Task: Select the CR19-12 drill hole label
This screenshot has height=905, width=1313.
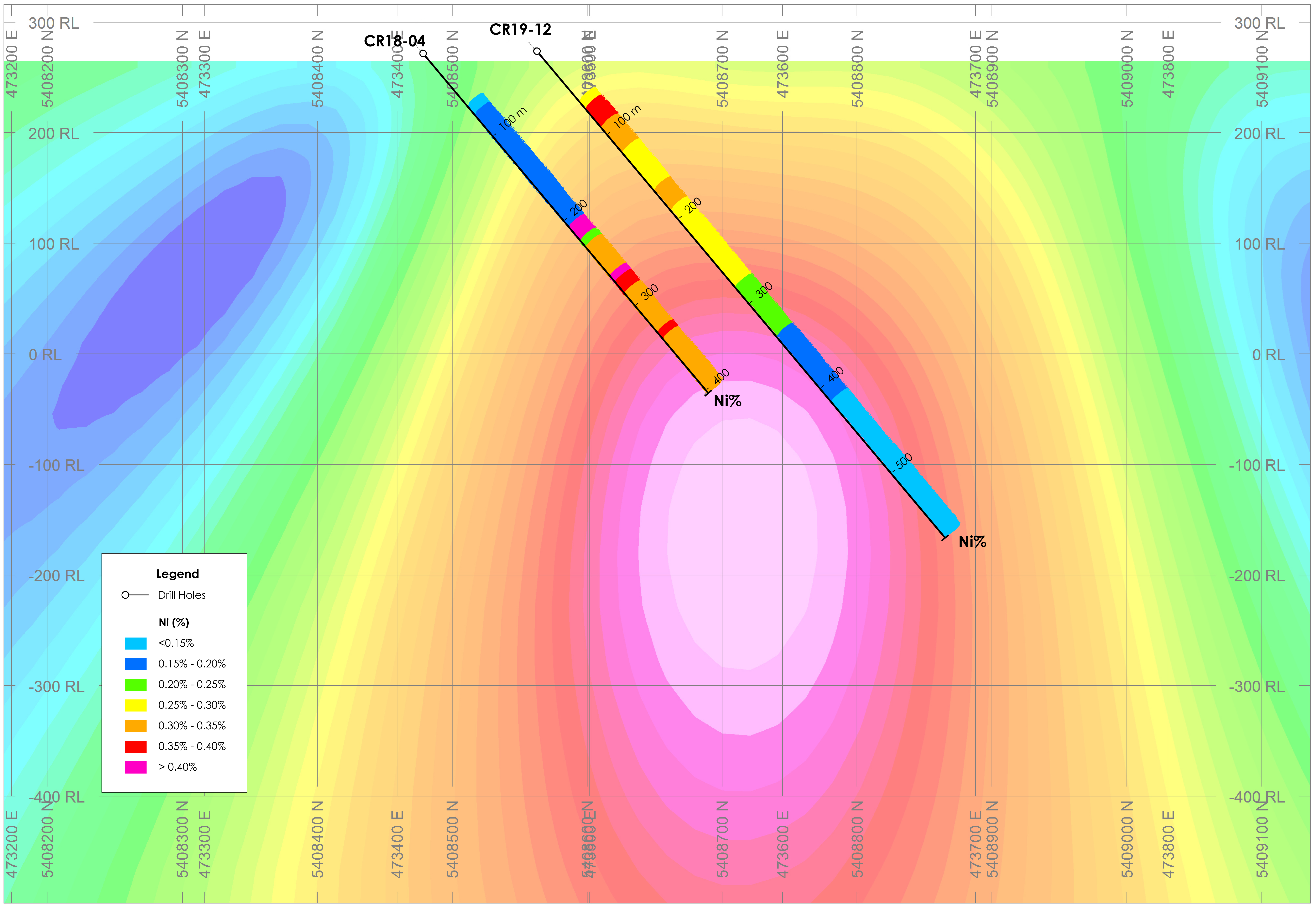Action: click(x=520, y=30)
